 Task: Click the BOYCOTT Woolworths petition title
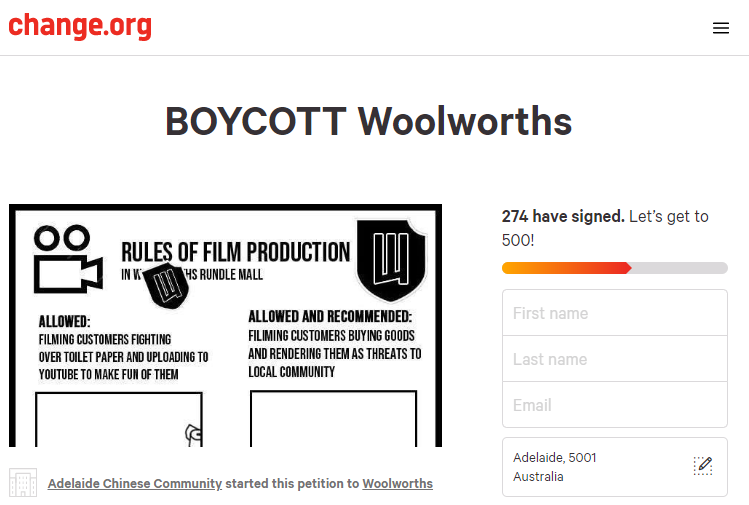pyautogui.click(x=368, y=121)
